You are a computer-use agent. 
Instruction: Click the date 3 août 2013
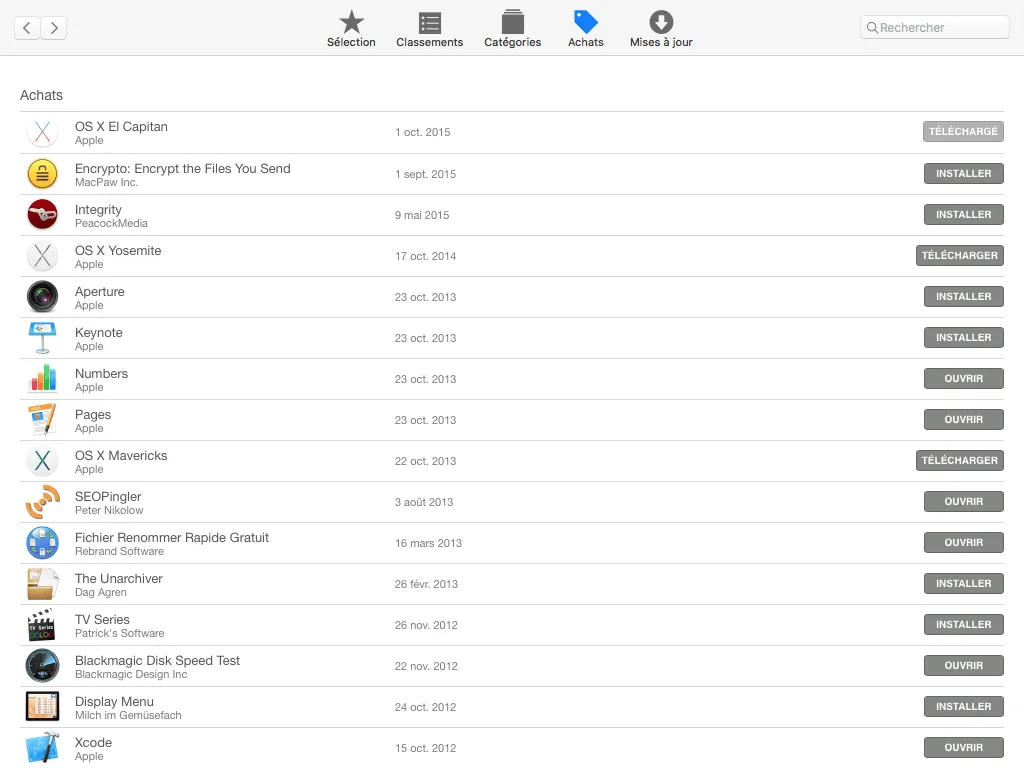tap(424, 502)
